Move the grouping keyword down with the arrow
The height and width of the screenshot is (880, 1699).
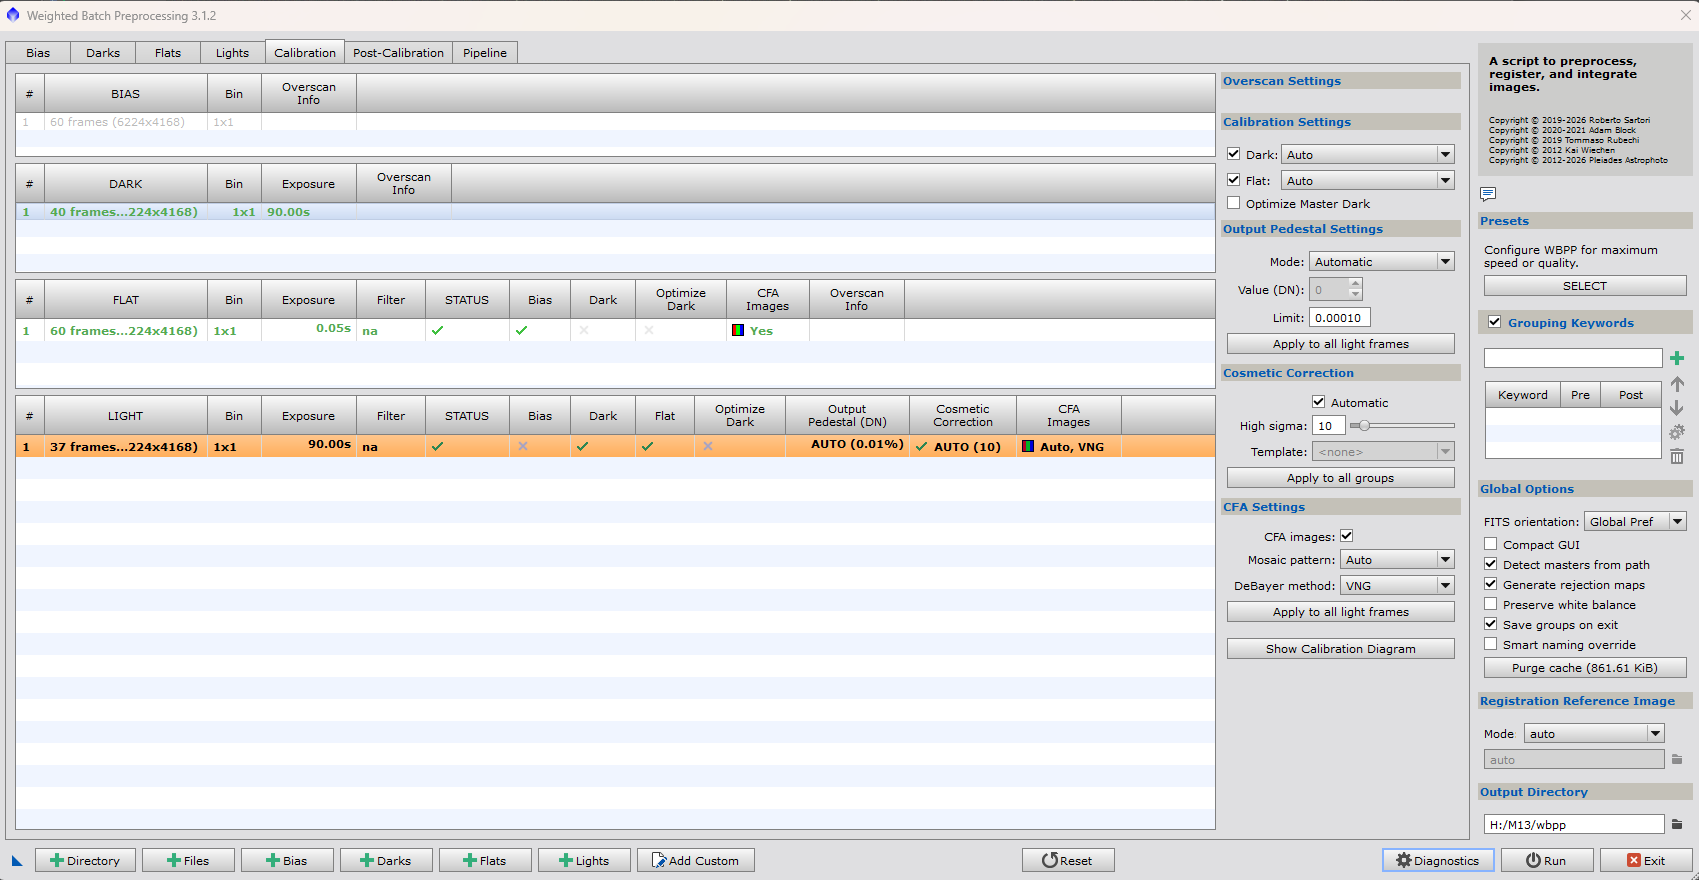pyautogui.click(x=1677, y=408)
